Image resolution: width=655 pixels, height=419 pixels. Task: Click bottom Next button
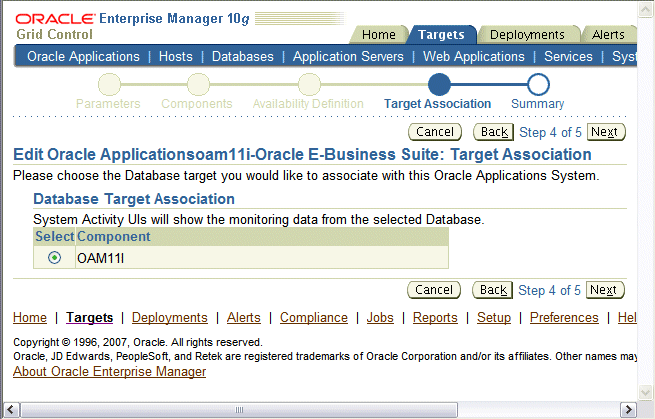tap(605, 290)
